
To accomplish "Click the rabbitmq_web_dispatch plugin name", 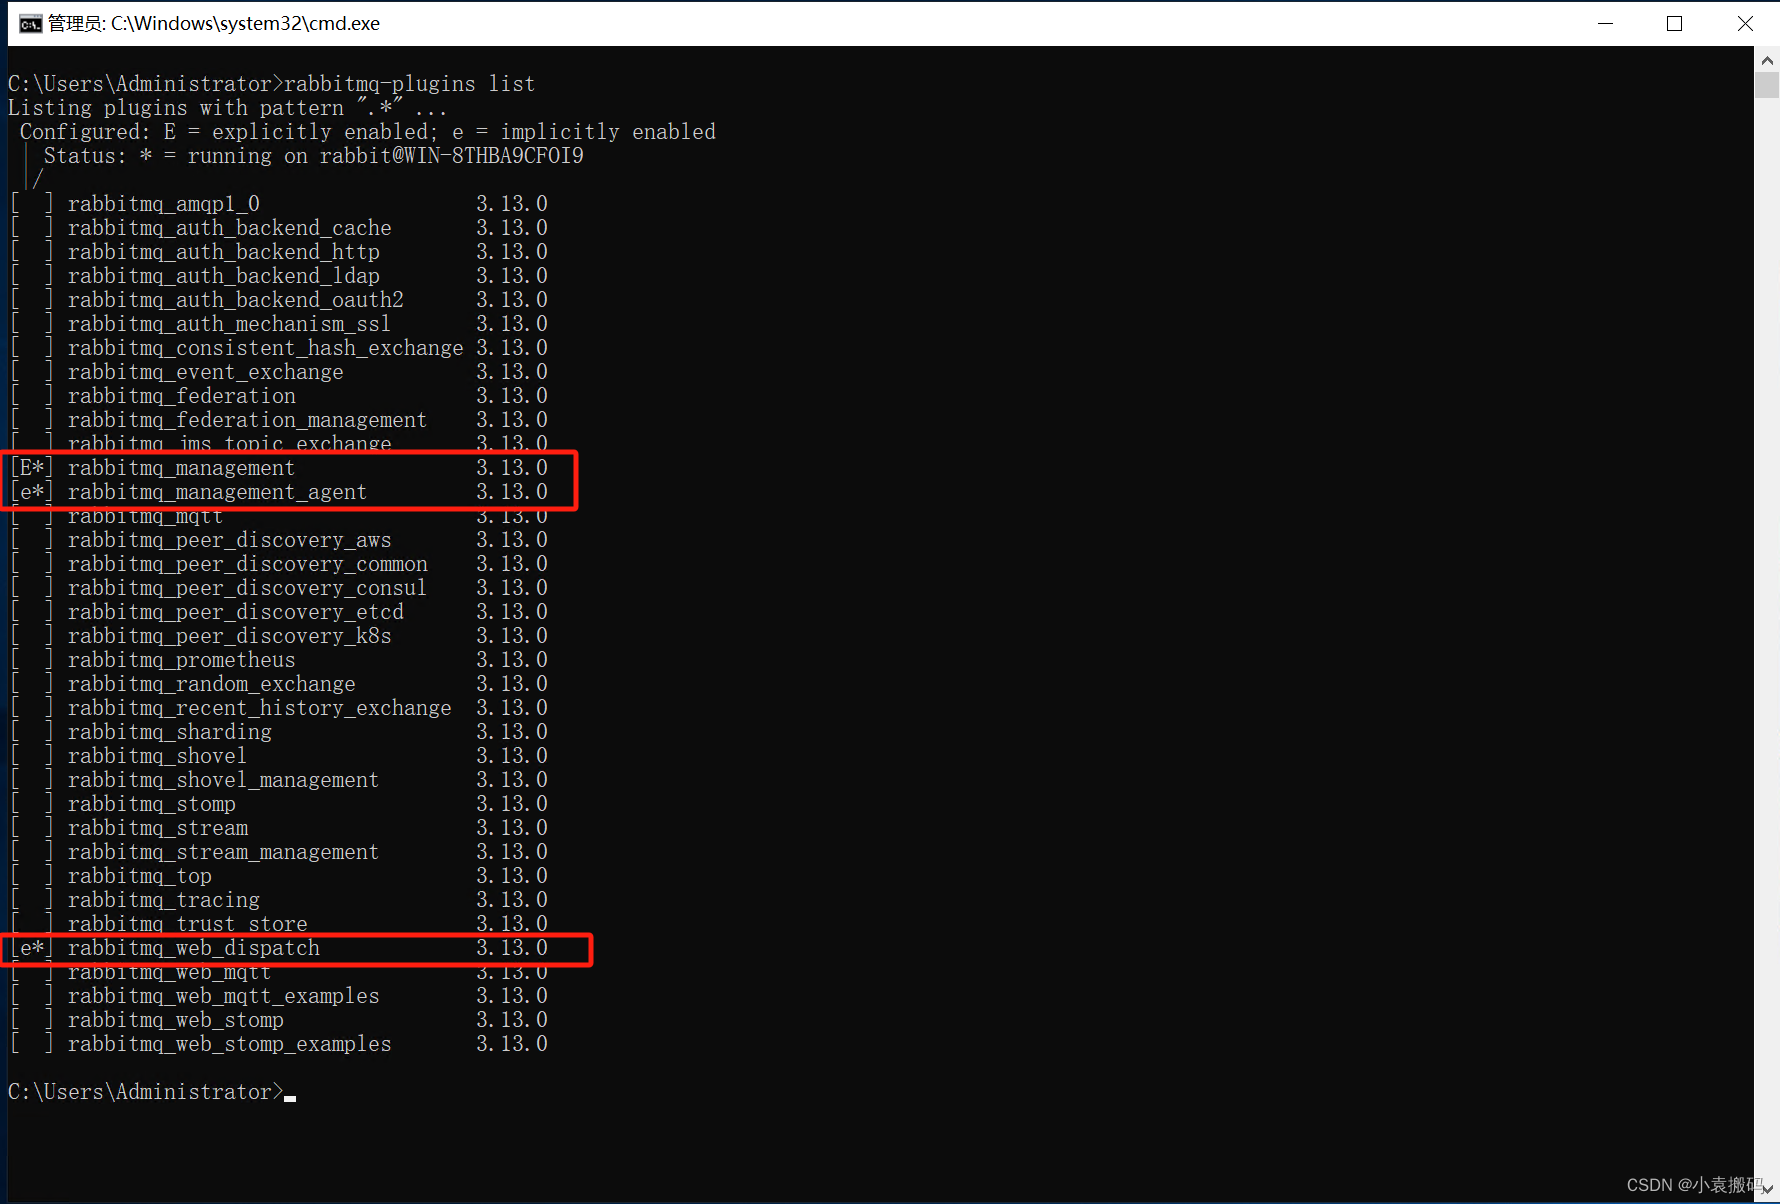I will 194,948.
